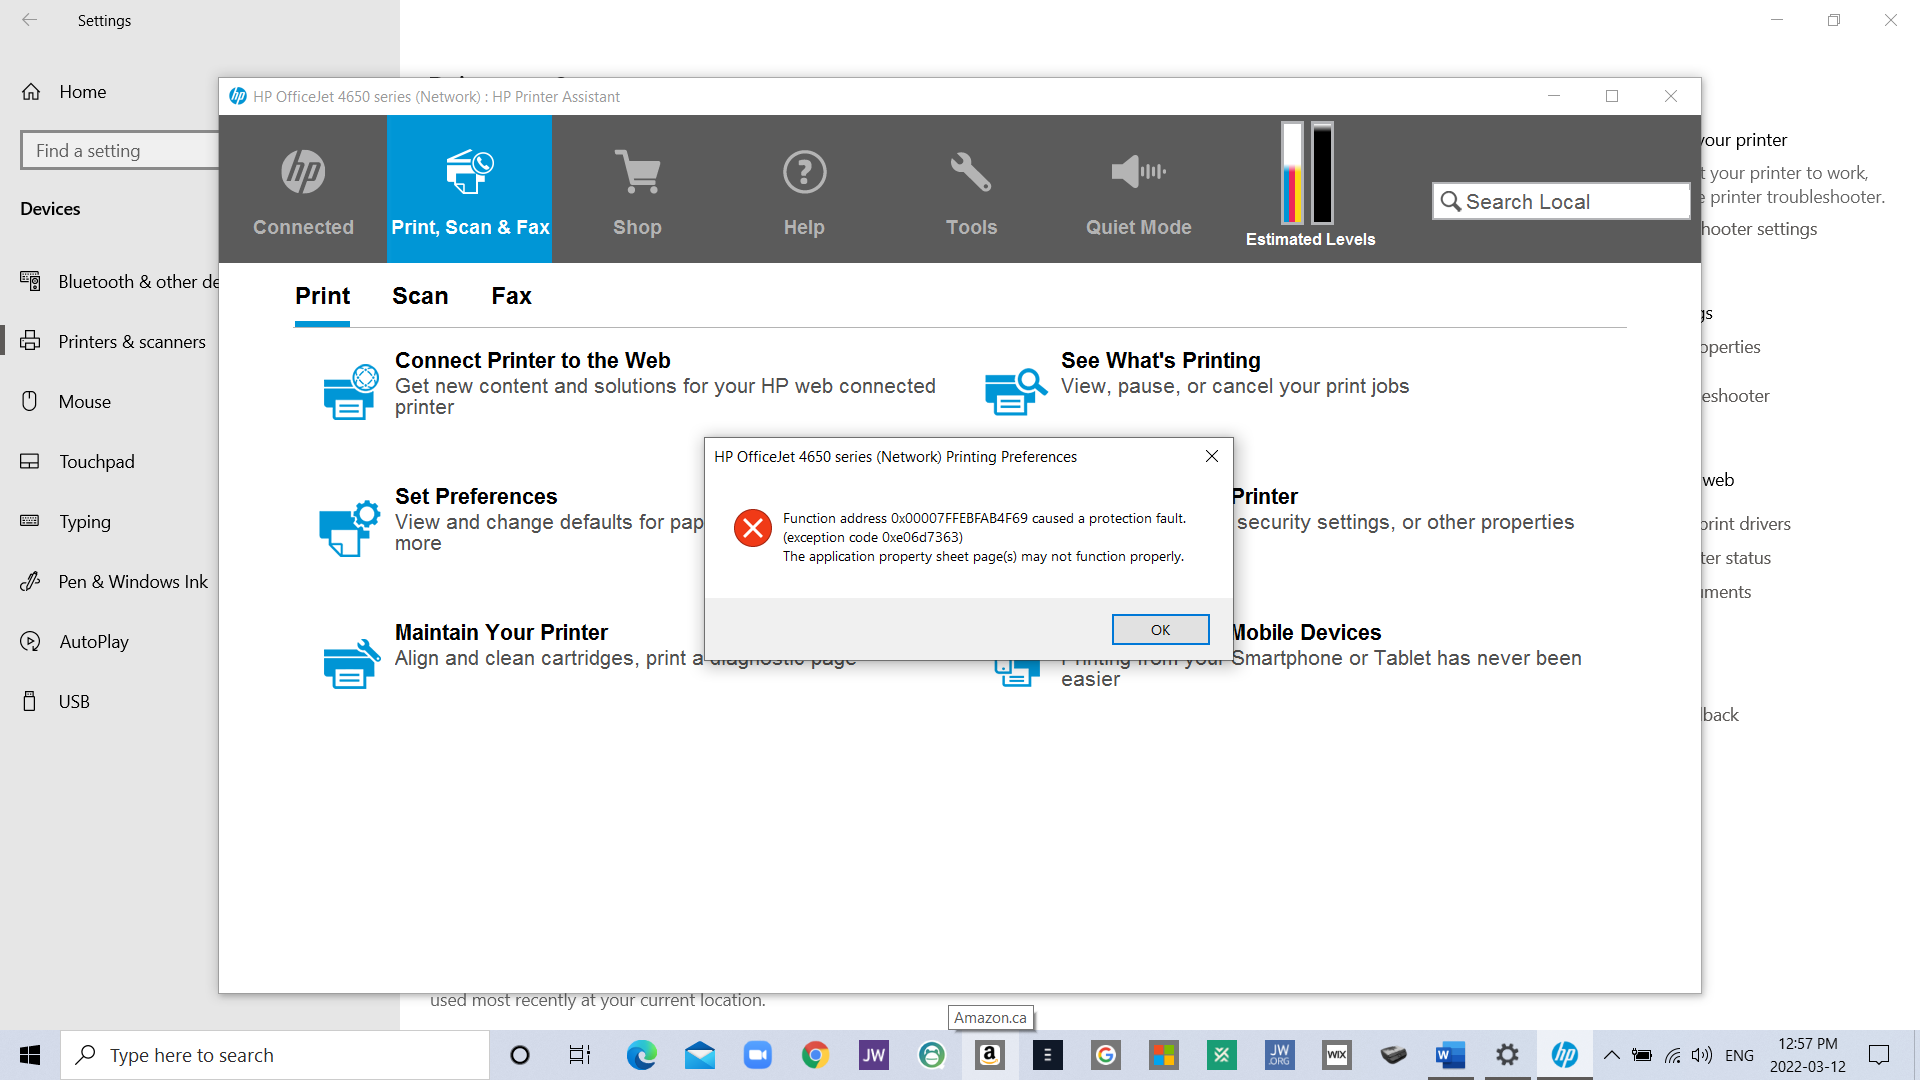
Task: Switch to the Fax tab
Action: pos(511,296)
